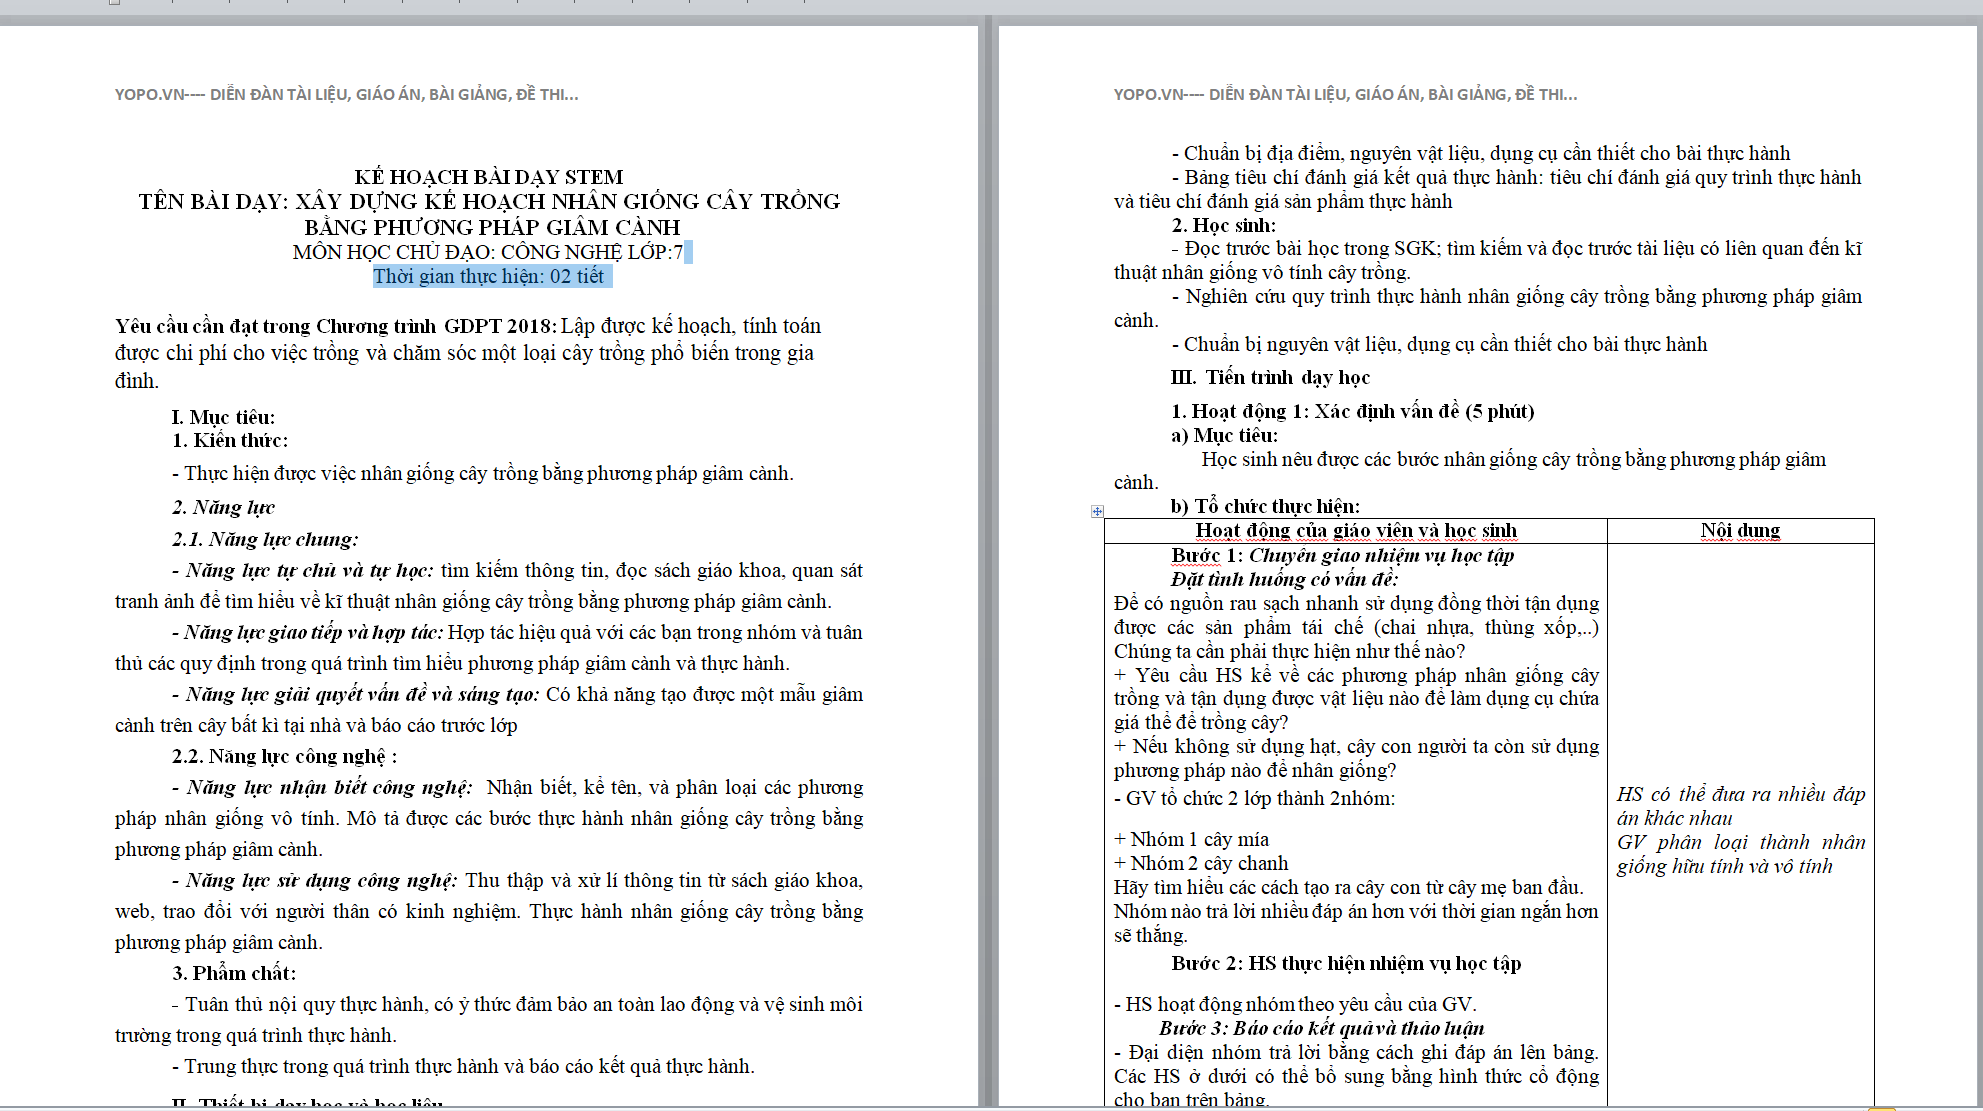Click 'Đặt tình huống có vấn đề:'
This screenshot has width=1983, height=1111.
pyautogui.click(x=1285, y=579)
